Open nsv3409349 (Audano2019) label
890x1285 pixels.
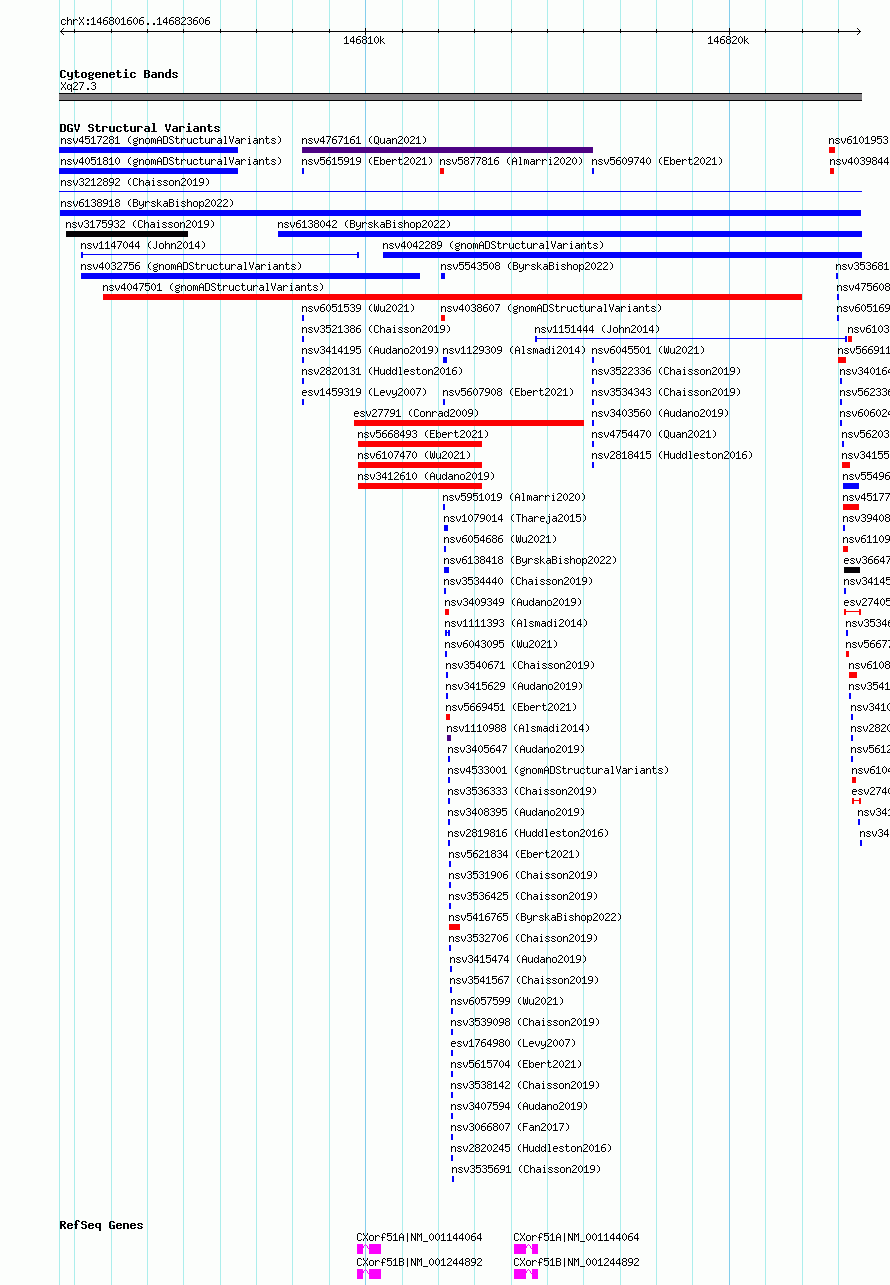click(514, 602)
